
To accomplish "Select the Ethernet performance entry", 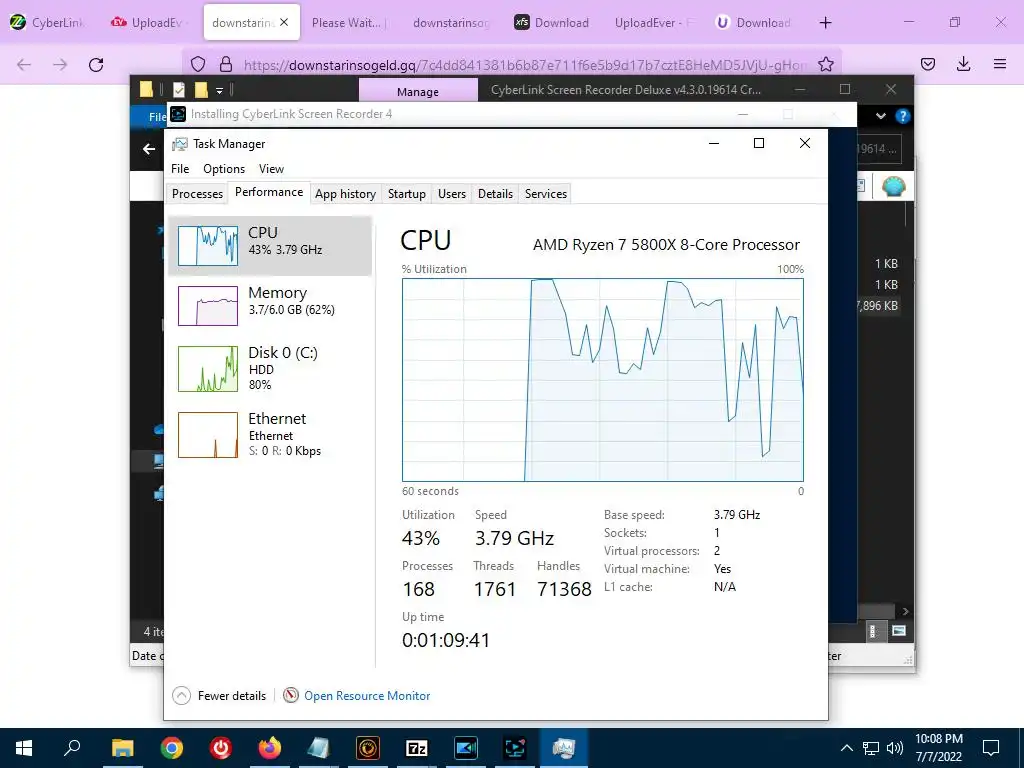I will pos(270,434).
